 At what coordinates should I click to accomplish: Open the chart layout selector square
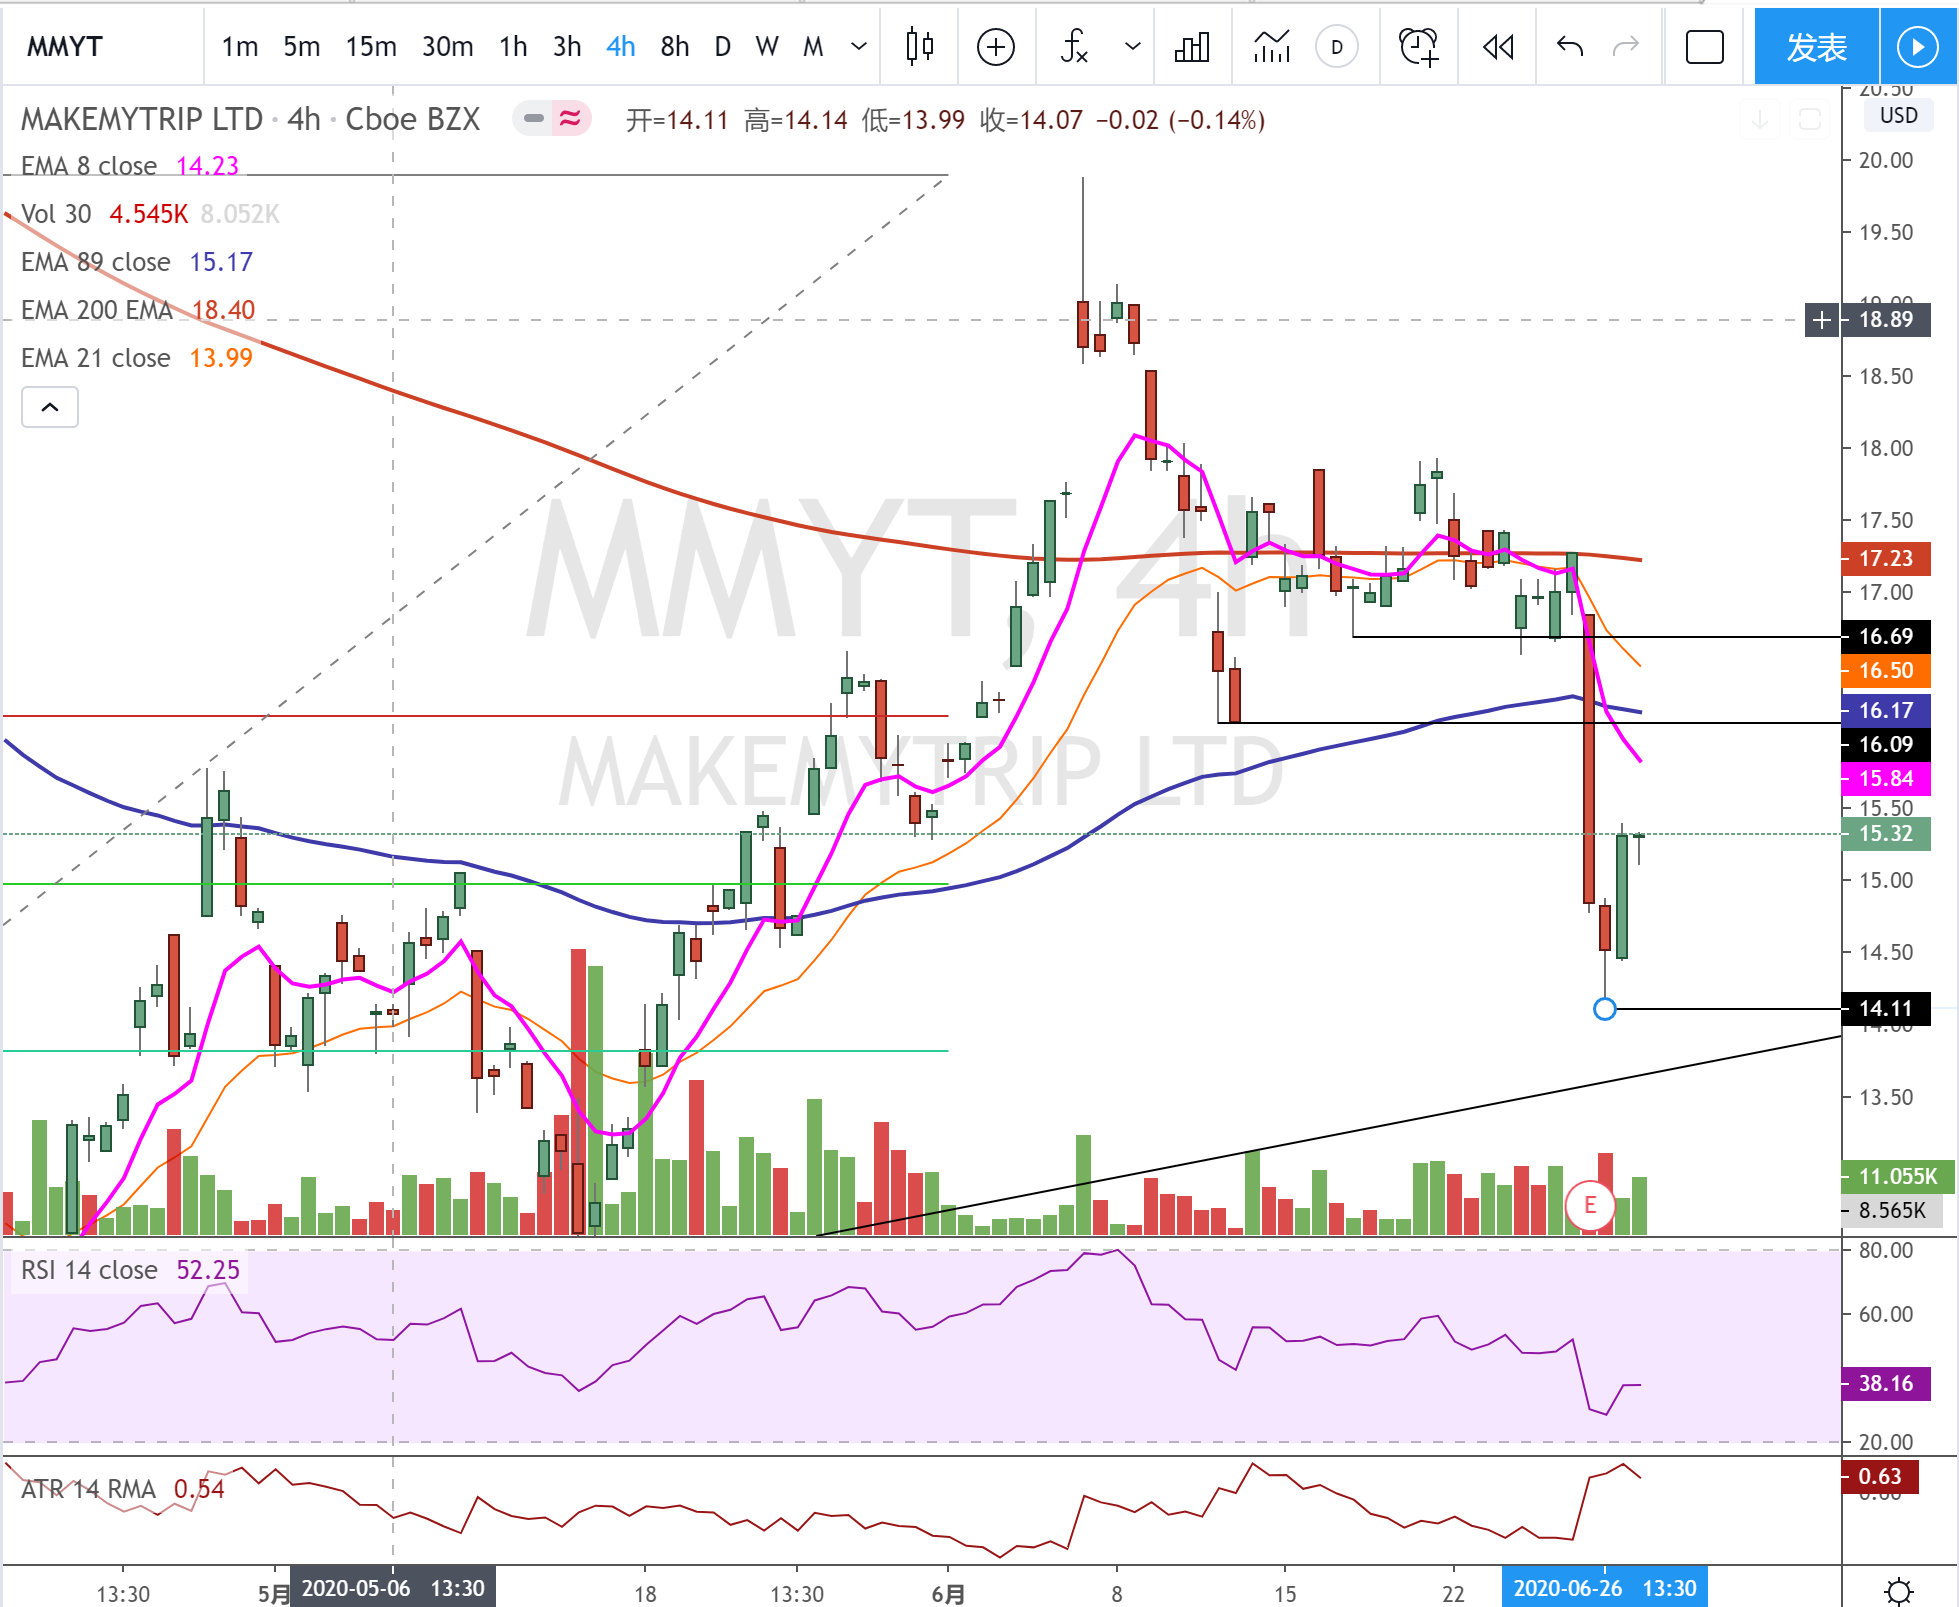click(1705, 46)
